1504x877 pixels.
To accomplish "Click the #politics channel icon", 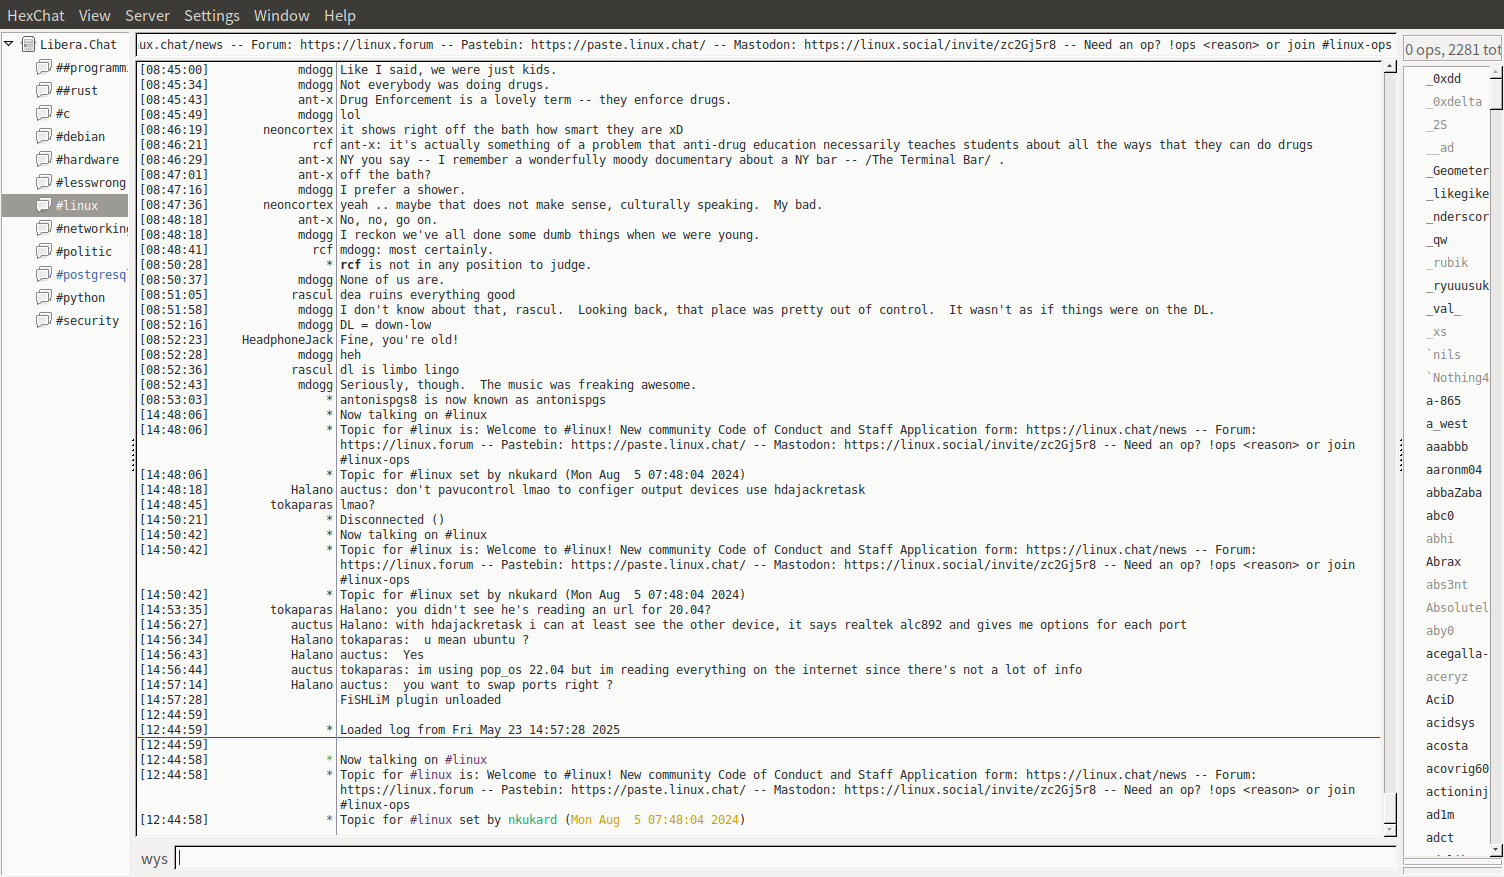I will [44, 251].
